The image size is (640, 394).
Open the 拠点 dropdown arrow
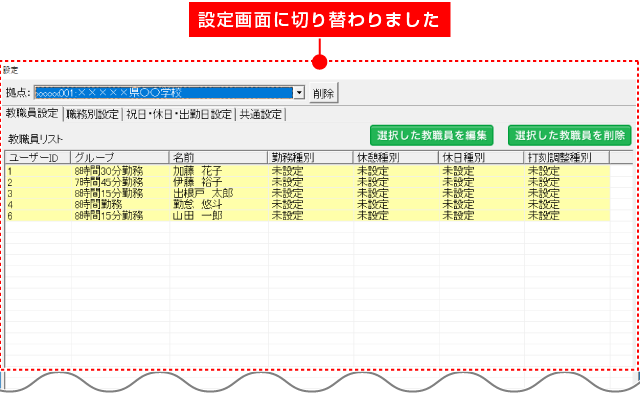[x=299, y=93]
